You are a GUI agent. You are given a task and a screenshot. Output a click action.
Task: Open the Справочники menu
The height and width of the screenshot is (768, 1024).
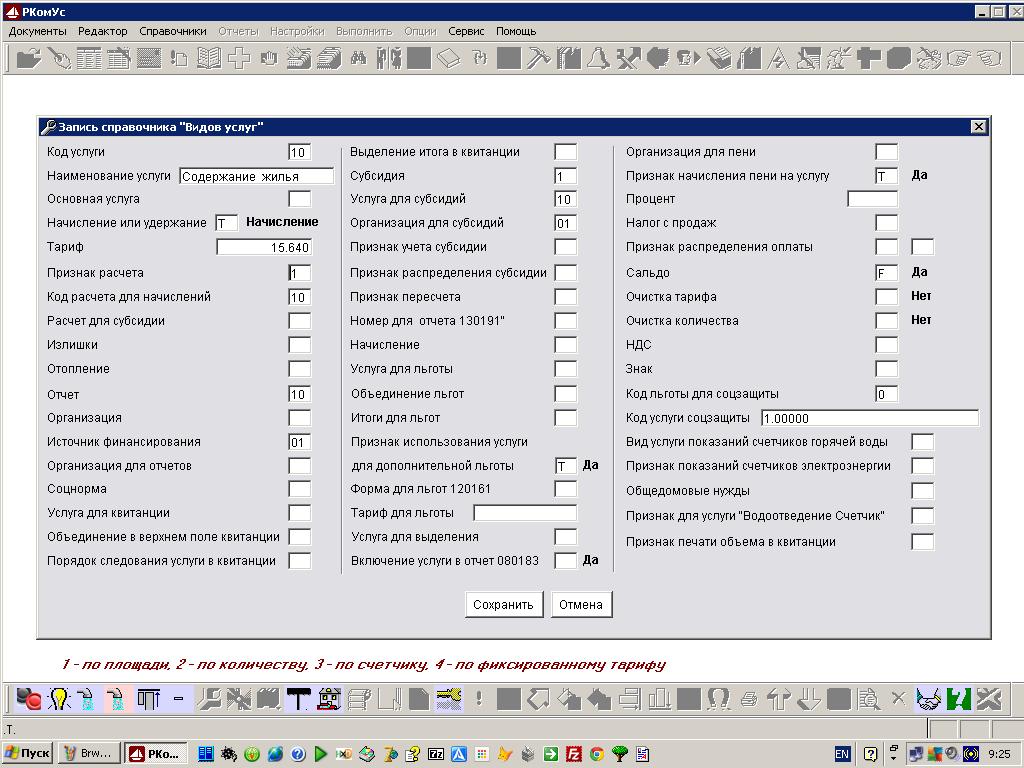pos(173,31)
